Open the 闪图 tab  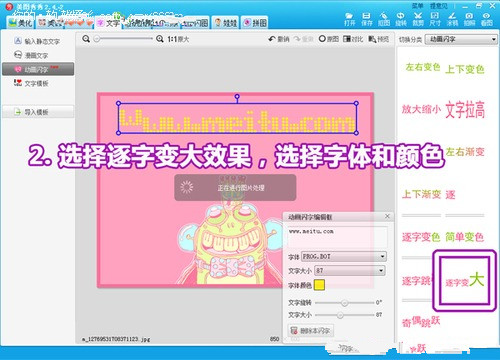click(x=196, y=23)
